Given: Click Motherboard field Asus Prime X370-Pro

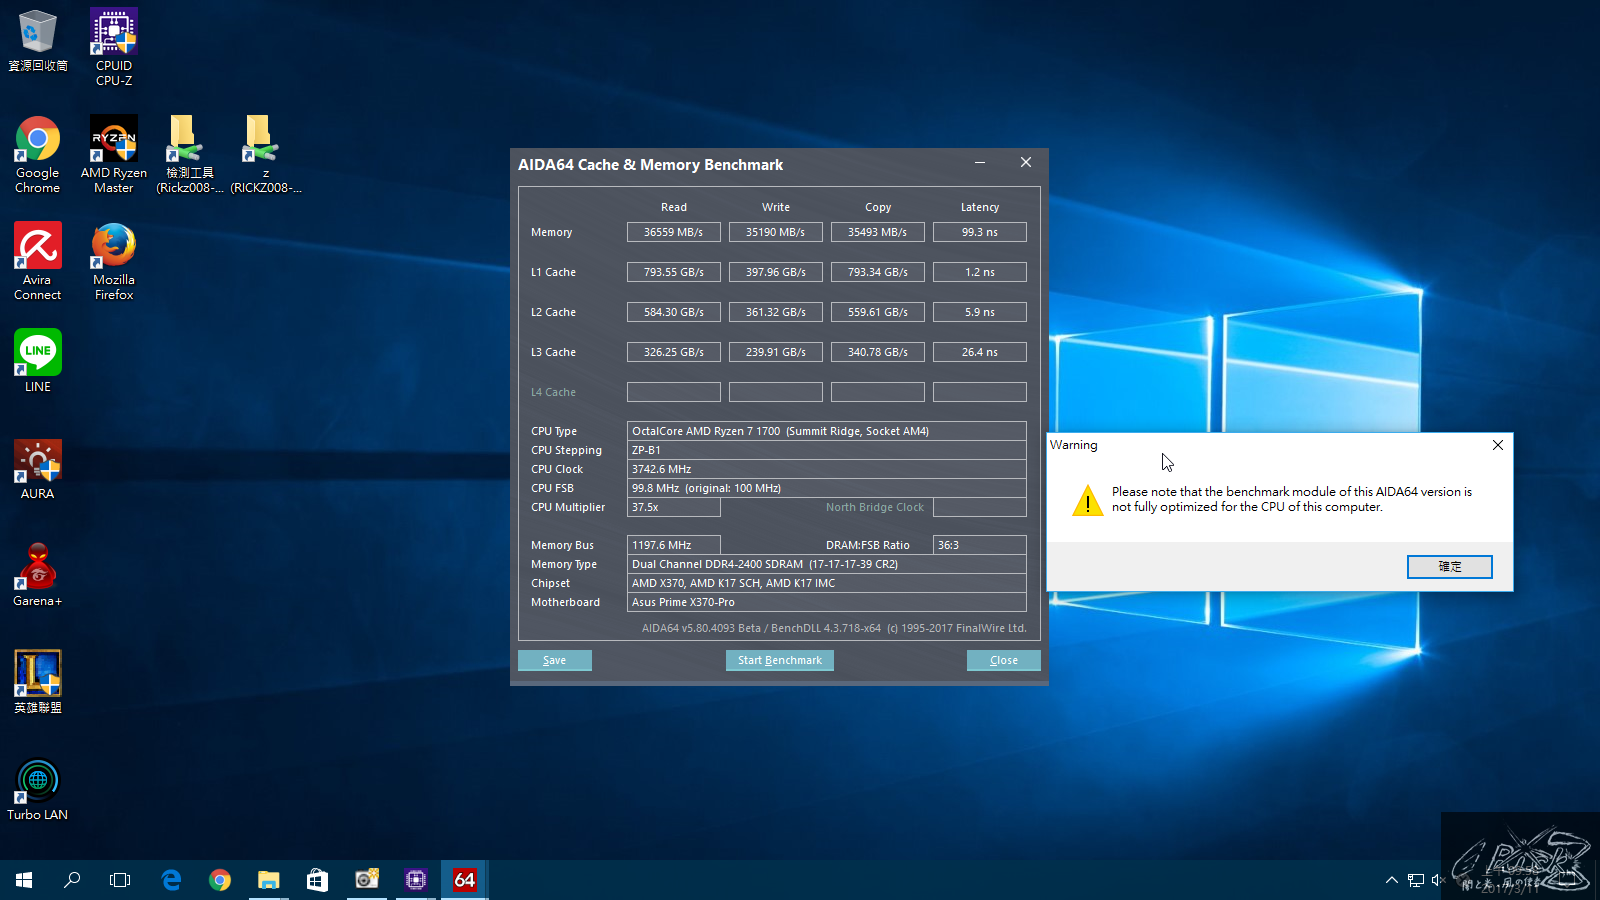Looking at the screenshot, I should point(827,602).
